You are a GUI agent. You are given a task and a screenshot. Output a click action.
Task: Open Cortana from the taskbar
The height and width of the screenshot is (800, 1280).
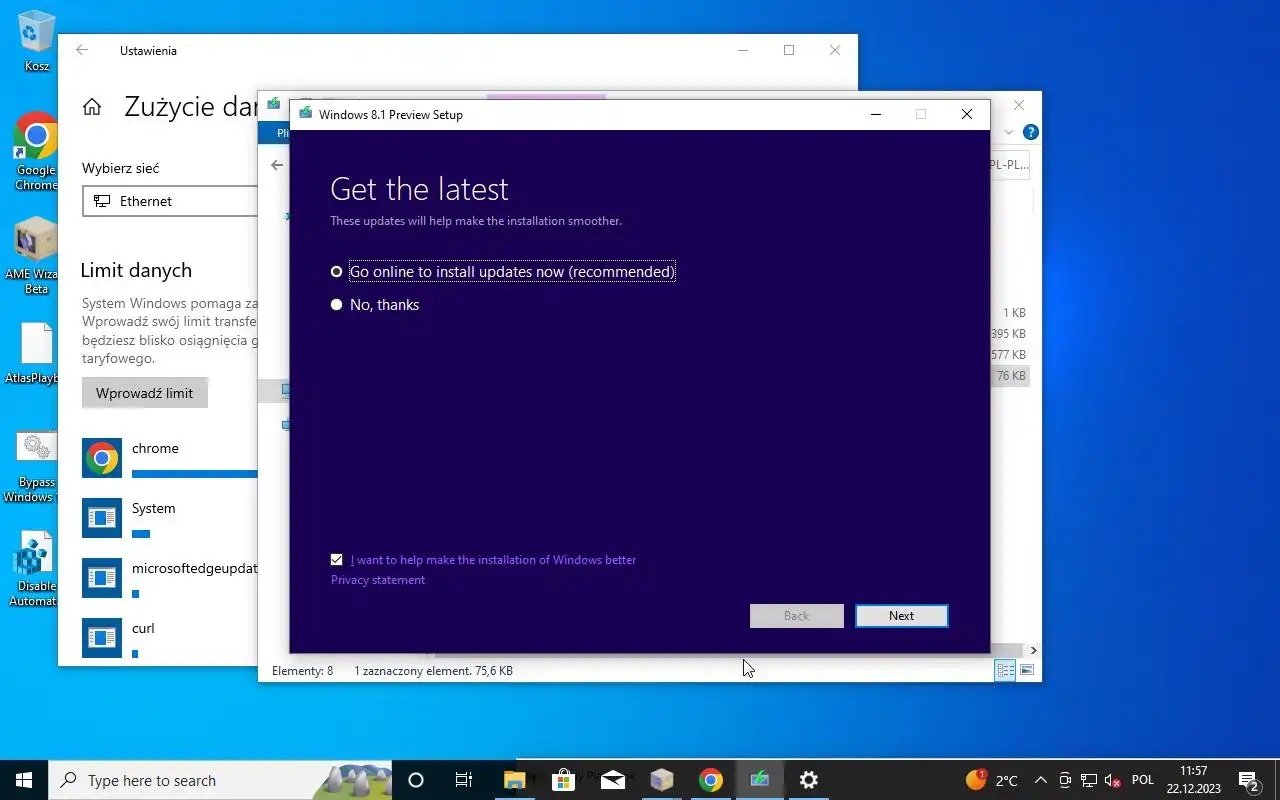tap(416, 780)
